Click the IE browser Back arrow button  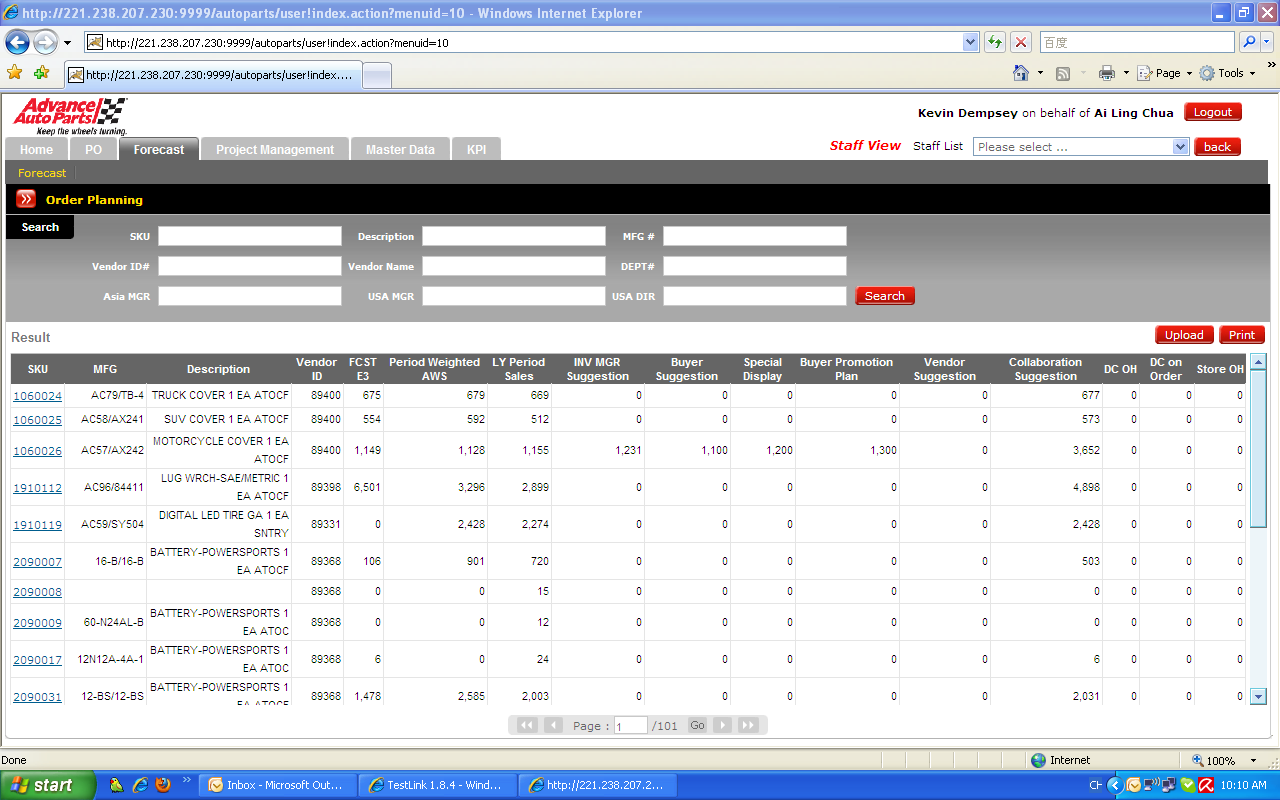(x=17, y=42)
